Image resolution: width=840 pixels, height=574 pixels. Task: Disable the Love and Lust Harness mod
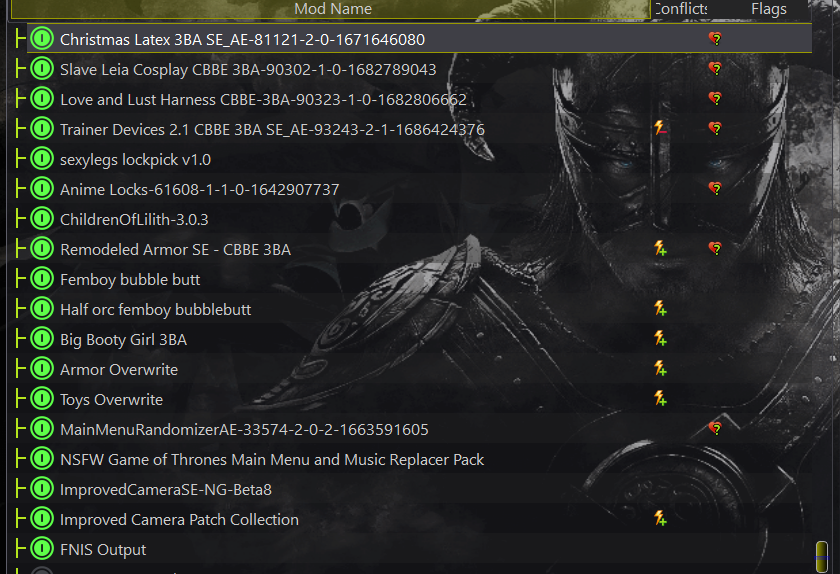[x=42, y=99]
